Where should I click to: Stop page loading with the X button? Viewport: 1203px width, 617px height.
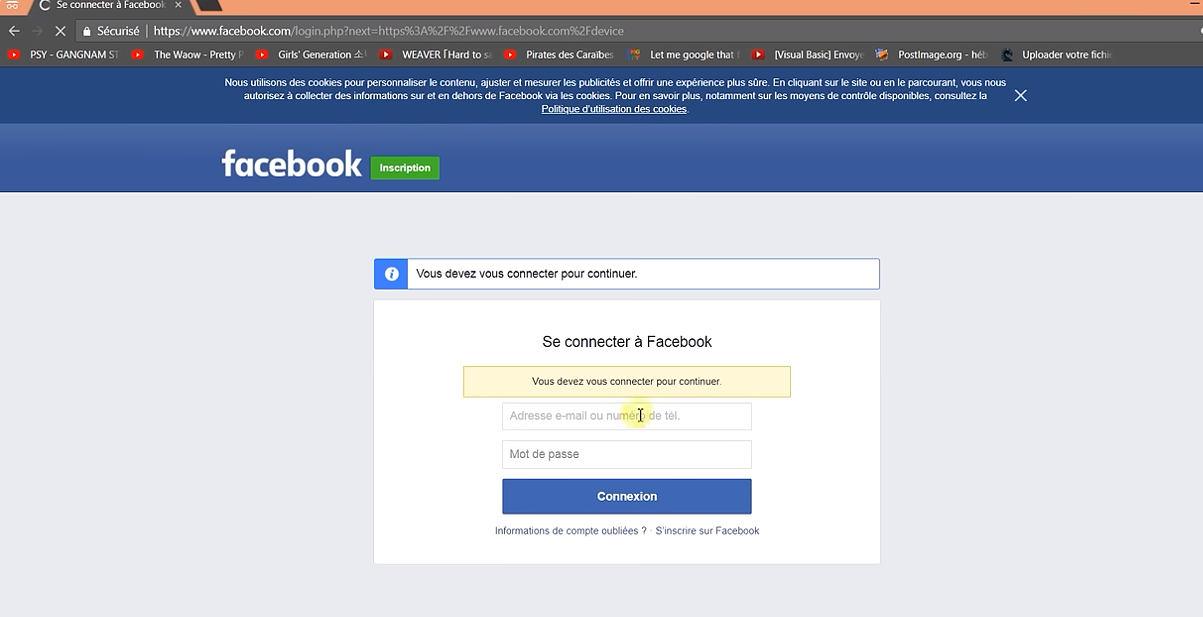pyautogui.click(x=60, y=31)
